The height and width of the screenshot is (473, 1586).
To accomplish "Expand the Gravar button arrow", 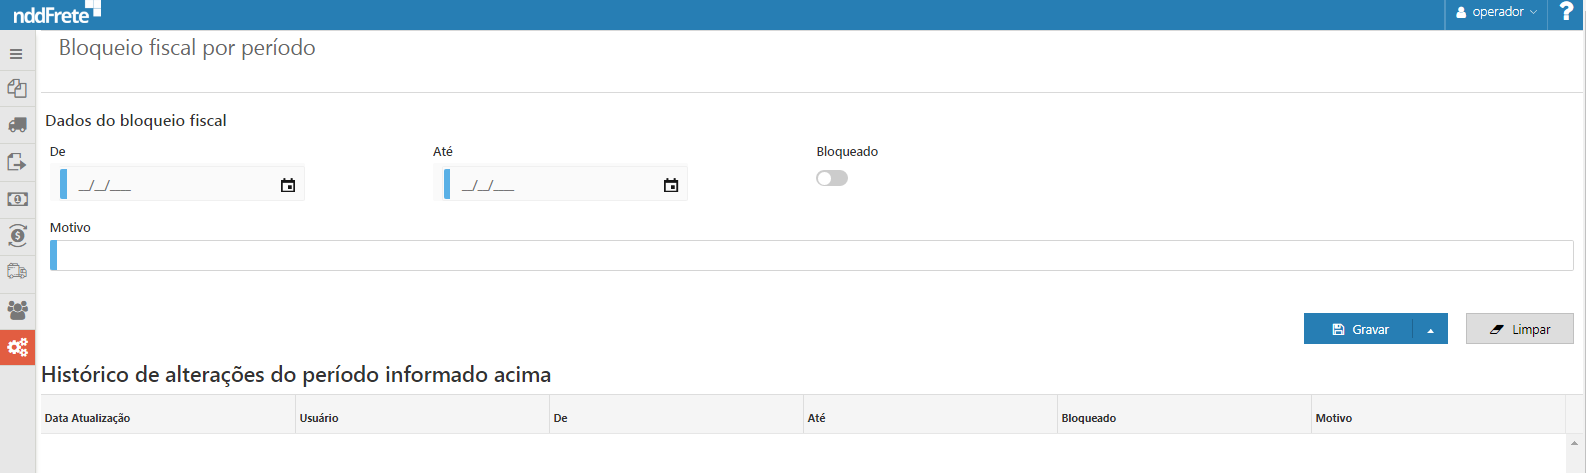I will [1430, 329].
